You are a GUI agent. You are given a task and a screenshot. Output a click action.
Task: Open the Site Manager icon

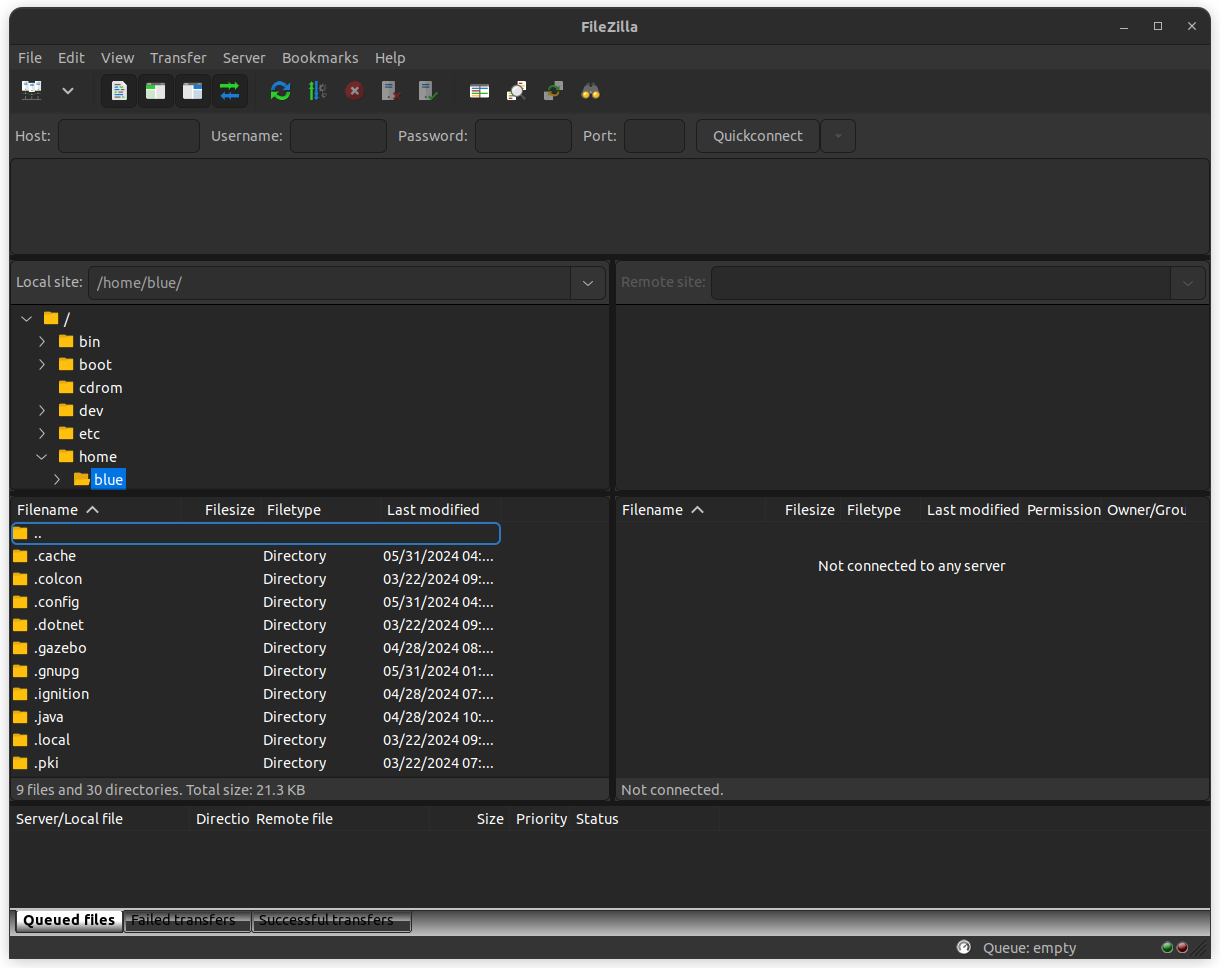[x=32, y=91]
